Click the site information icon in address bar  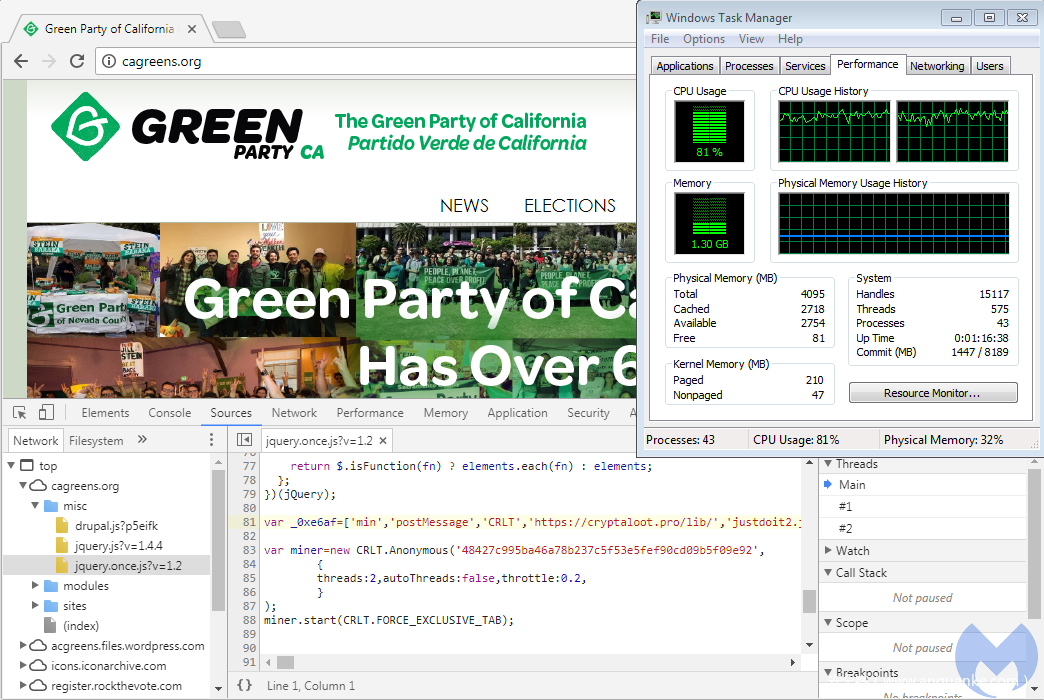[108, 62]
